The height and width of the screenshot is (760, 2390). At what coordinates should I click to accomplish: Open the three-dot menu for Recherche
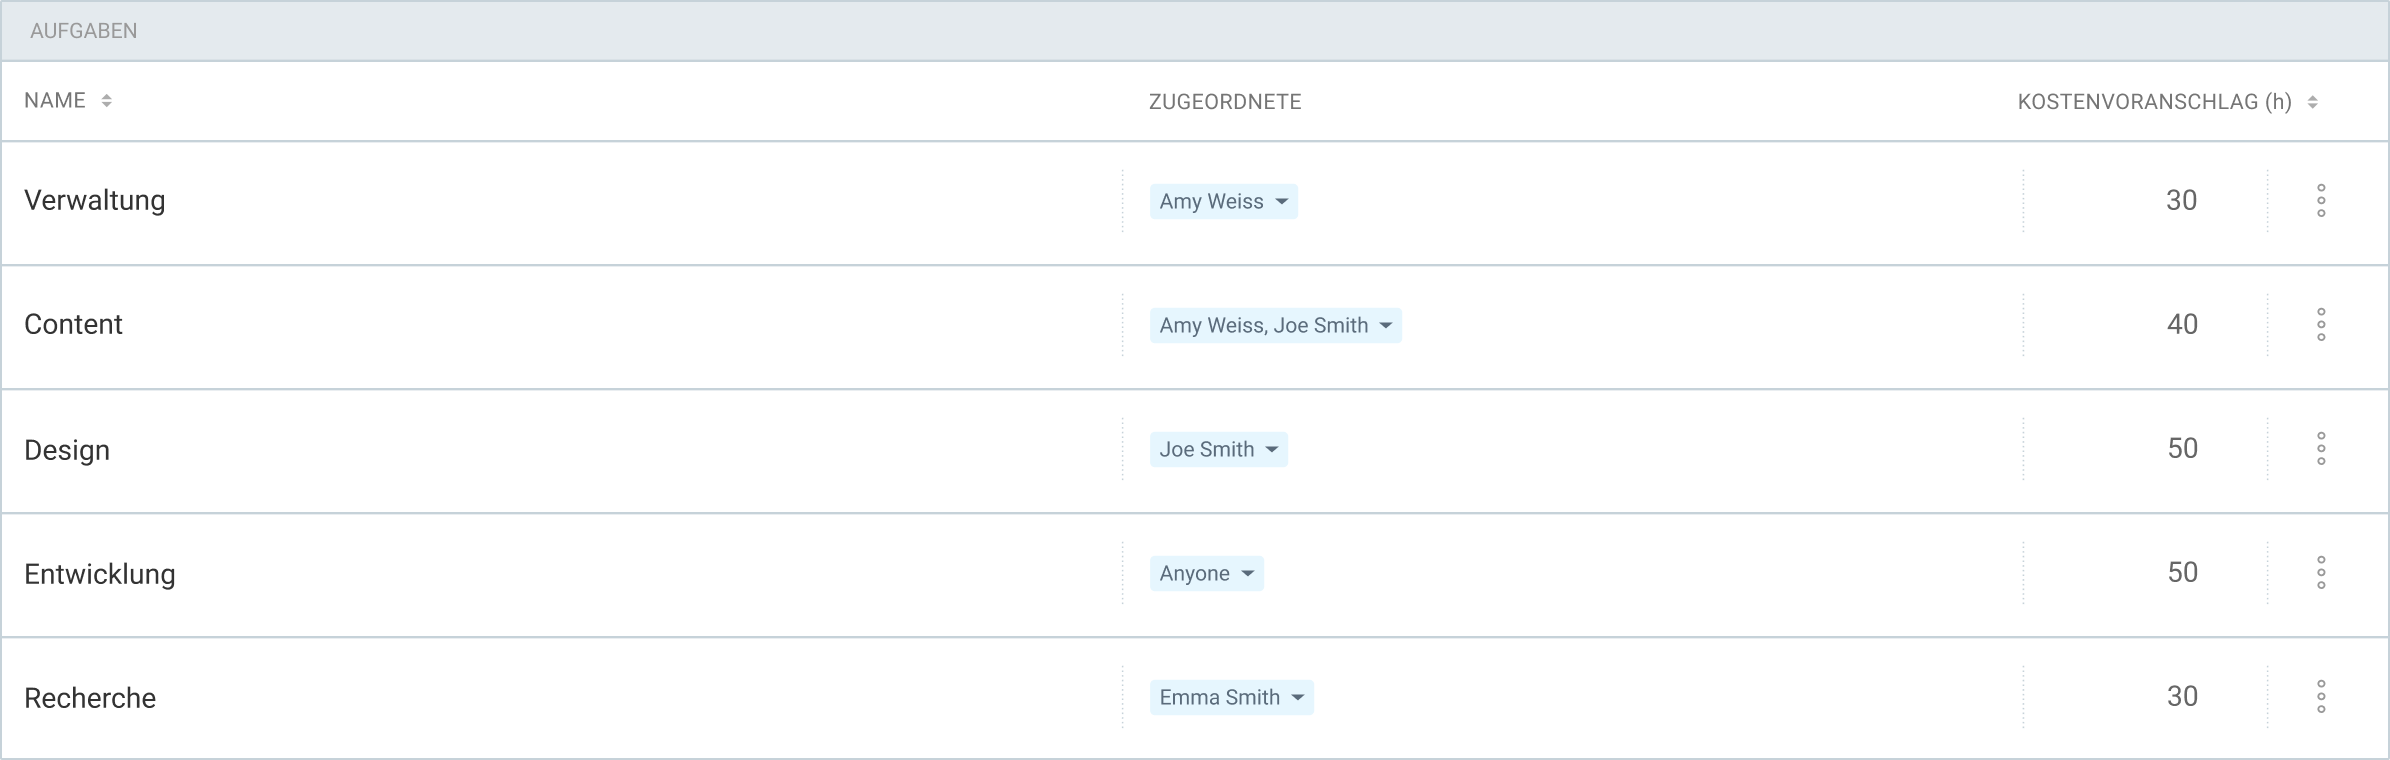[2321, 697]
